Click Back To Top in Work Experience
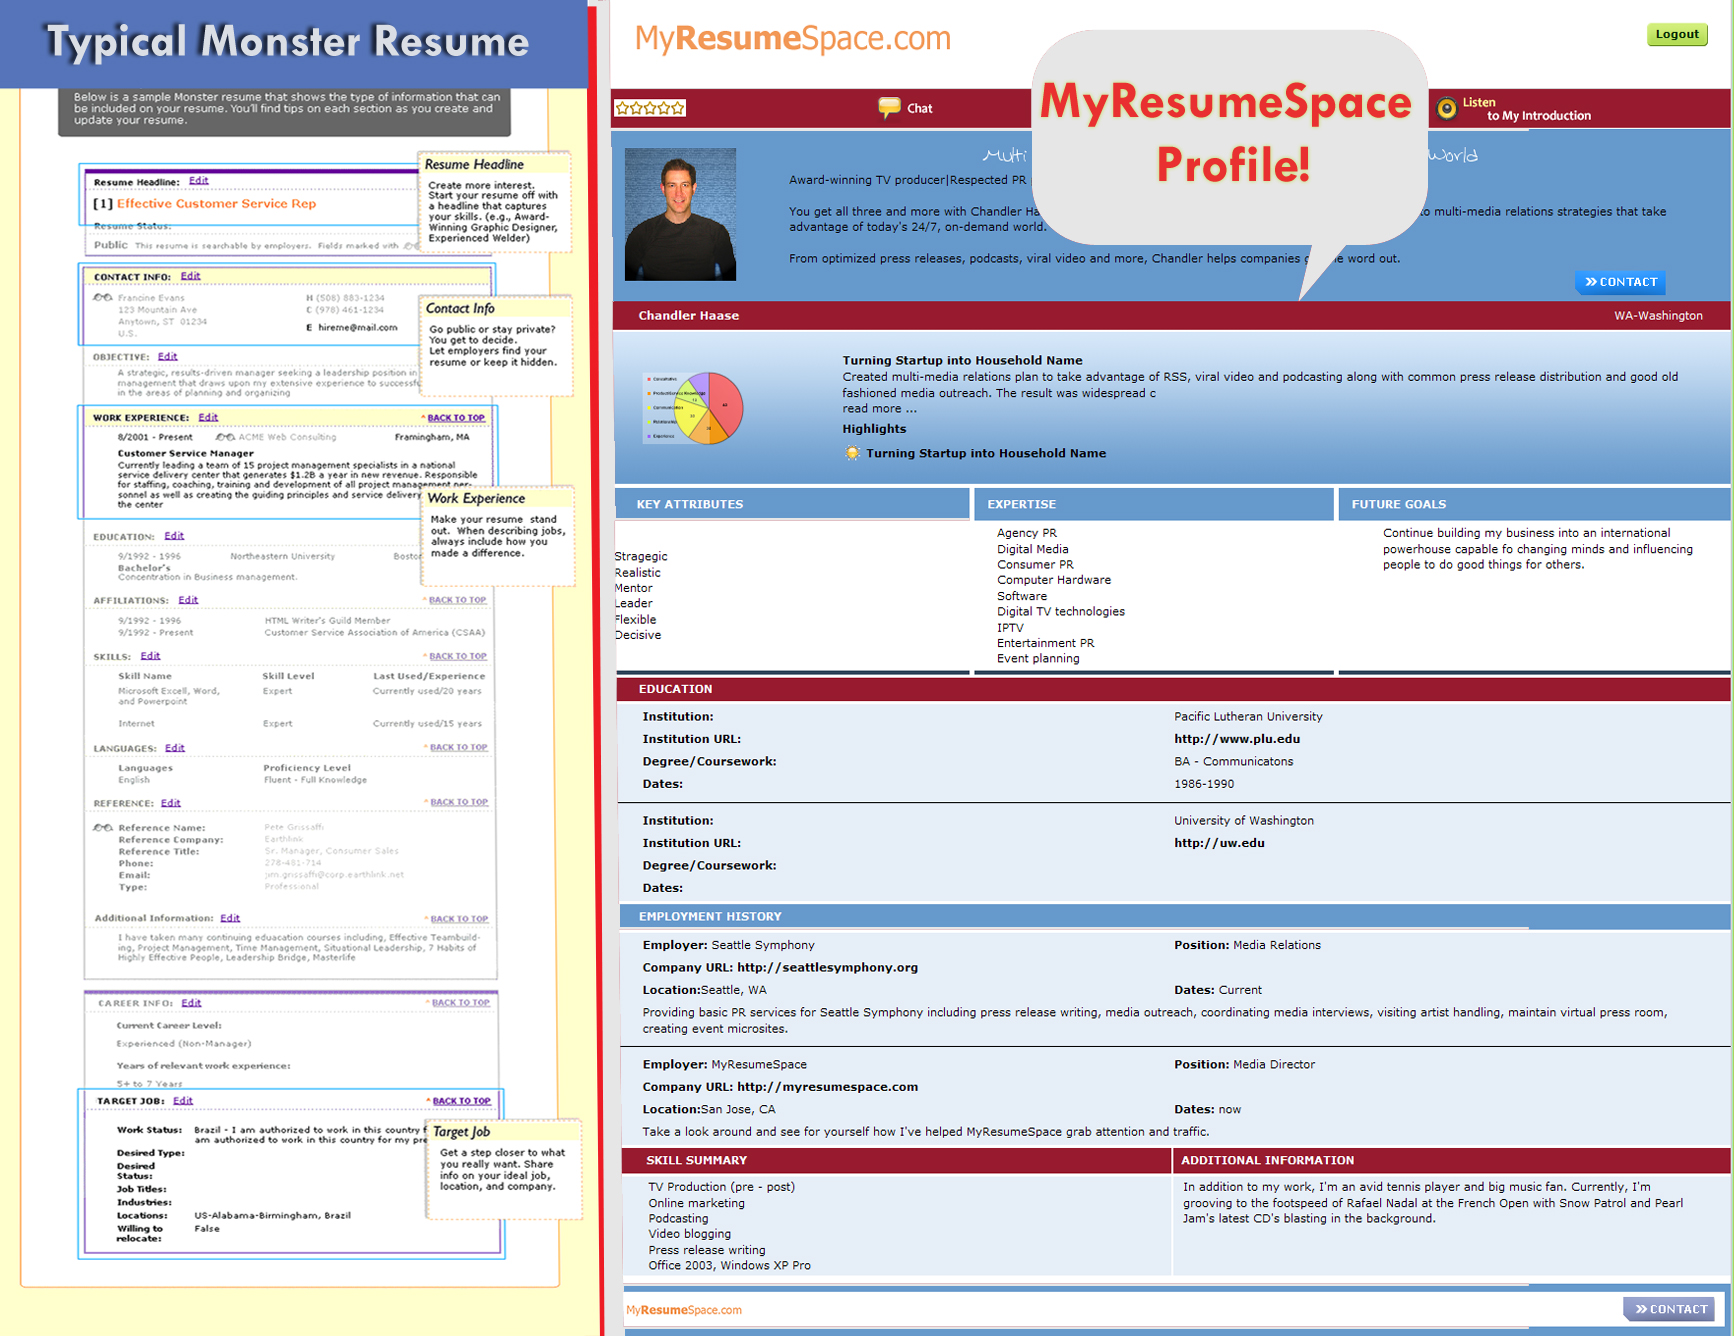Image resolution: width=1734 pixels, height=1336 pixels. coord(456,418)
